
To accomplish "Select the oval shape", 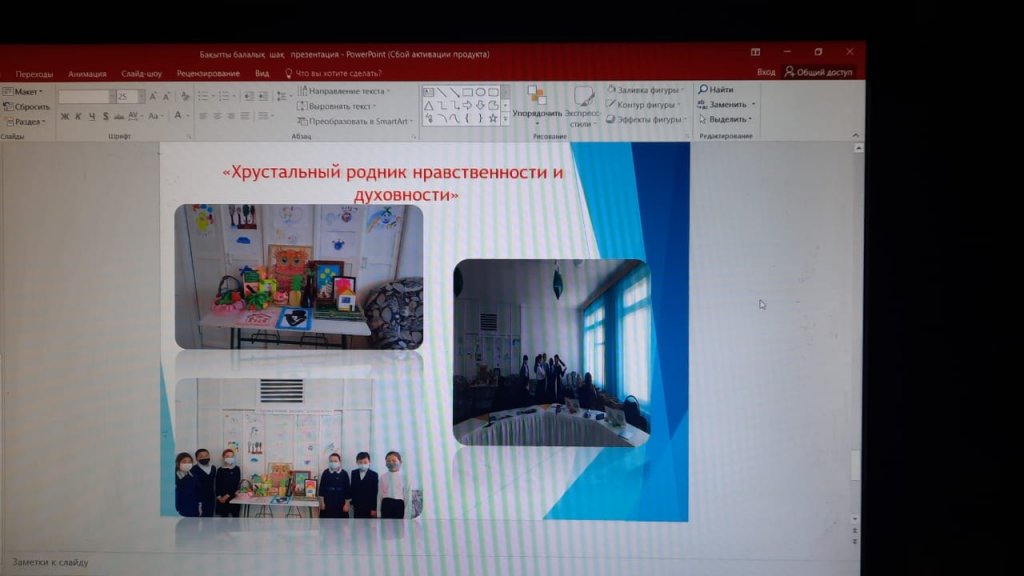I will [481, 92].
